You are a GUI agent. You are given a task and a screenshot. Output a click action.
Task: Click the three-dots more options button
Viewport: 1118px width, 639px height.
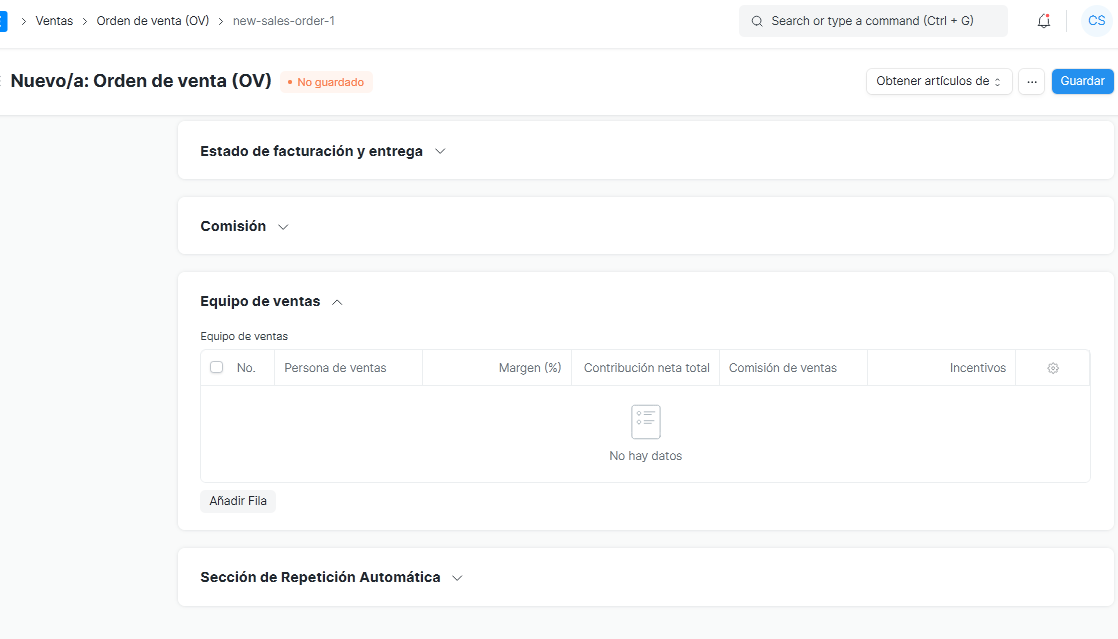(1031, 82)
